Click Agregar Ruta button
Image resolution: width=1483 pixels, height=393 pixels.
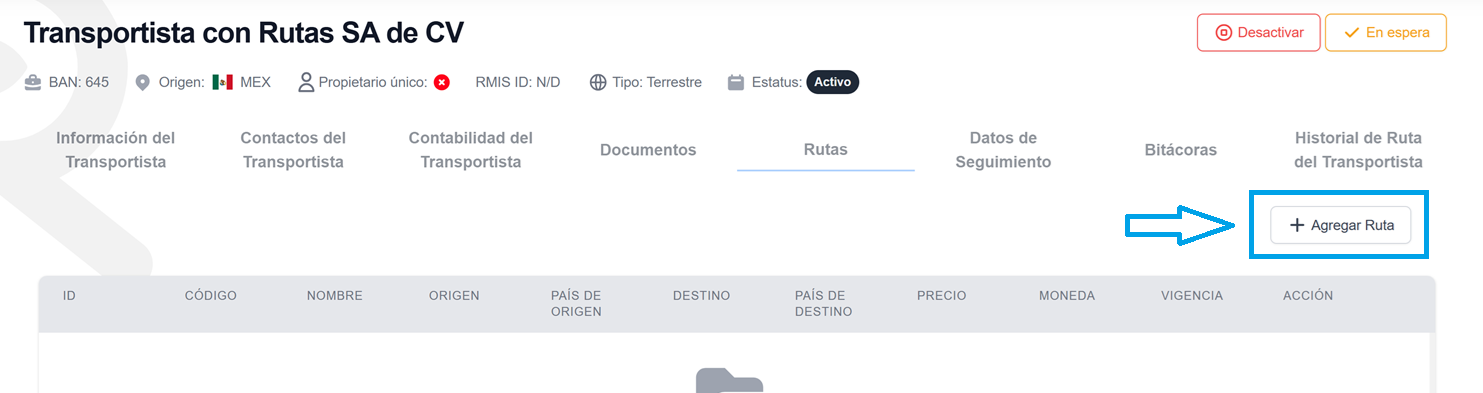1340,225
